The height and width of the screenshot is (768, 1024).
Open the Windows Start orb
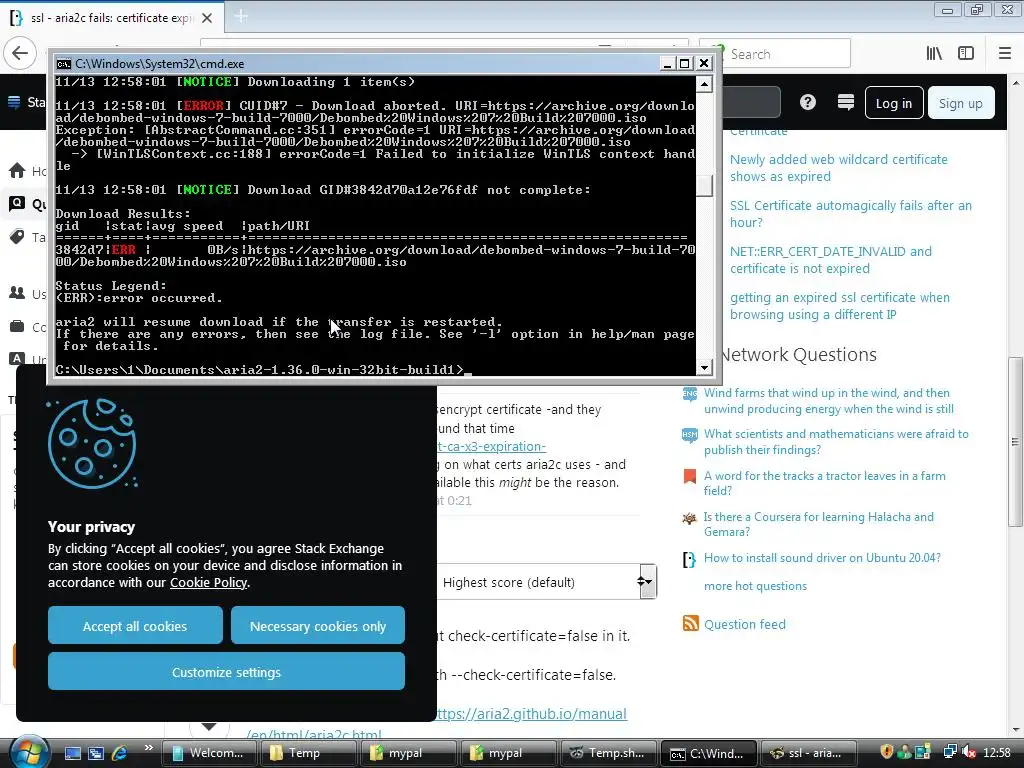point(29,751)
